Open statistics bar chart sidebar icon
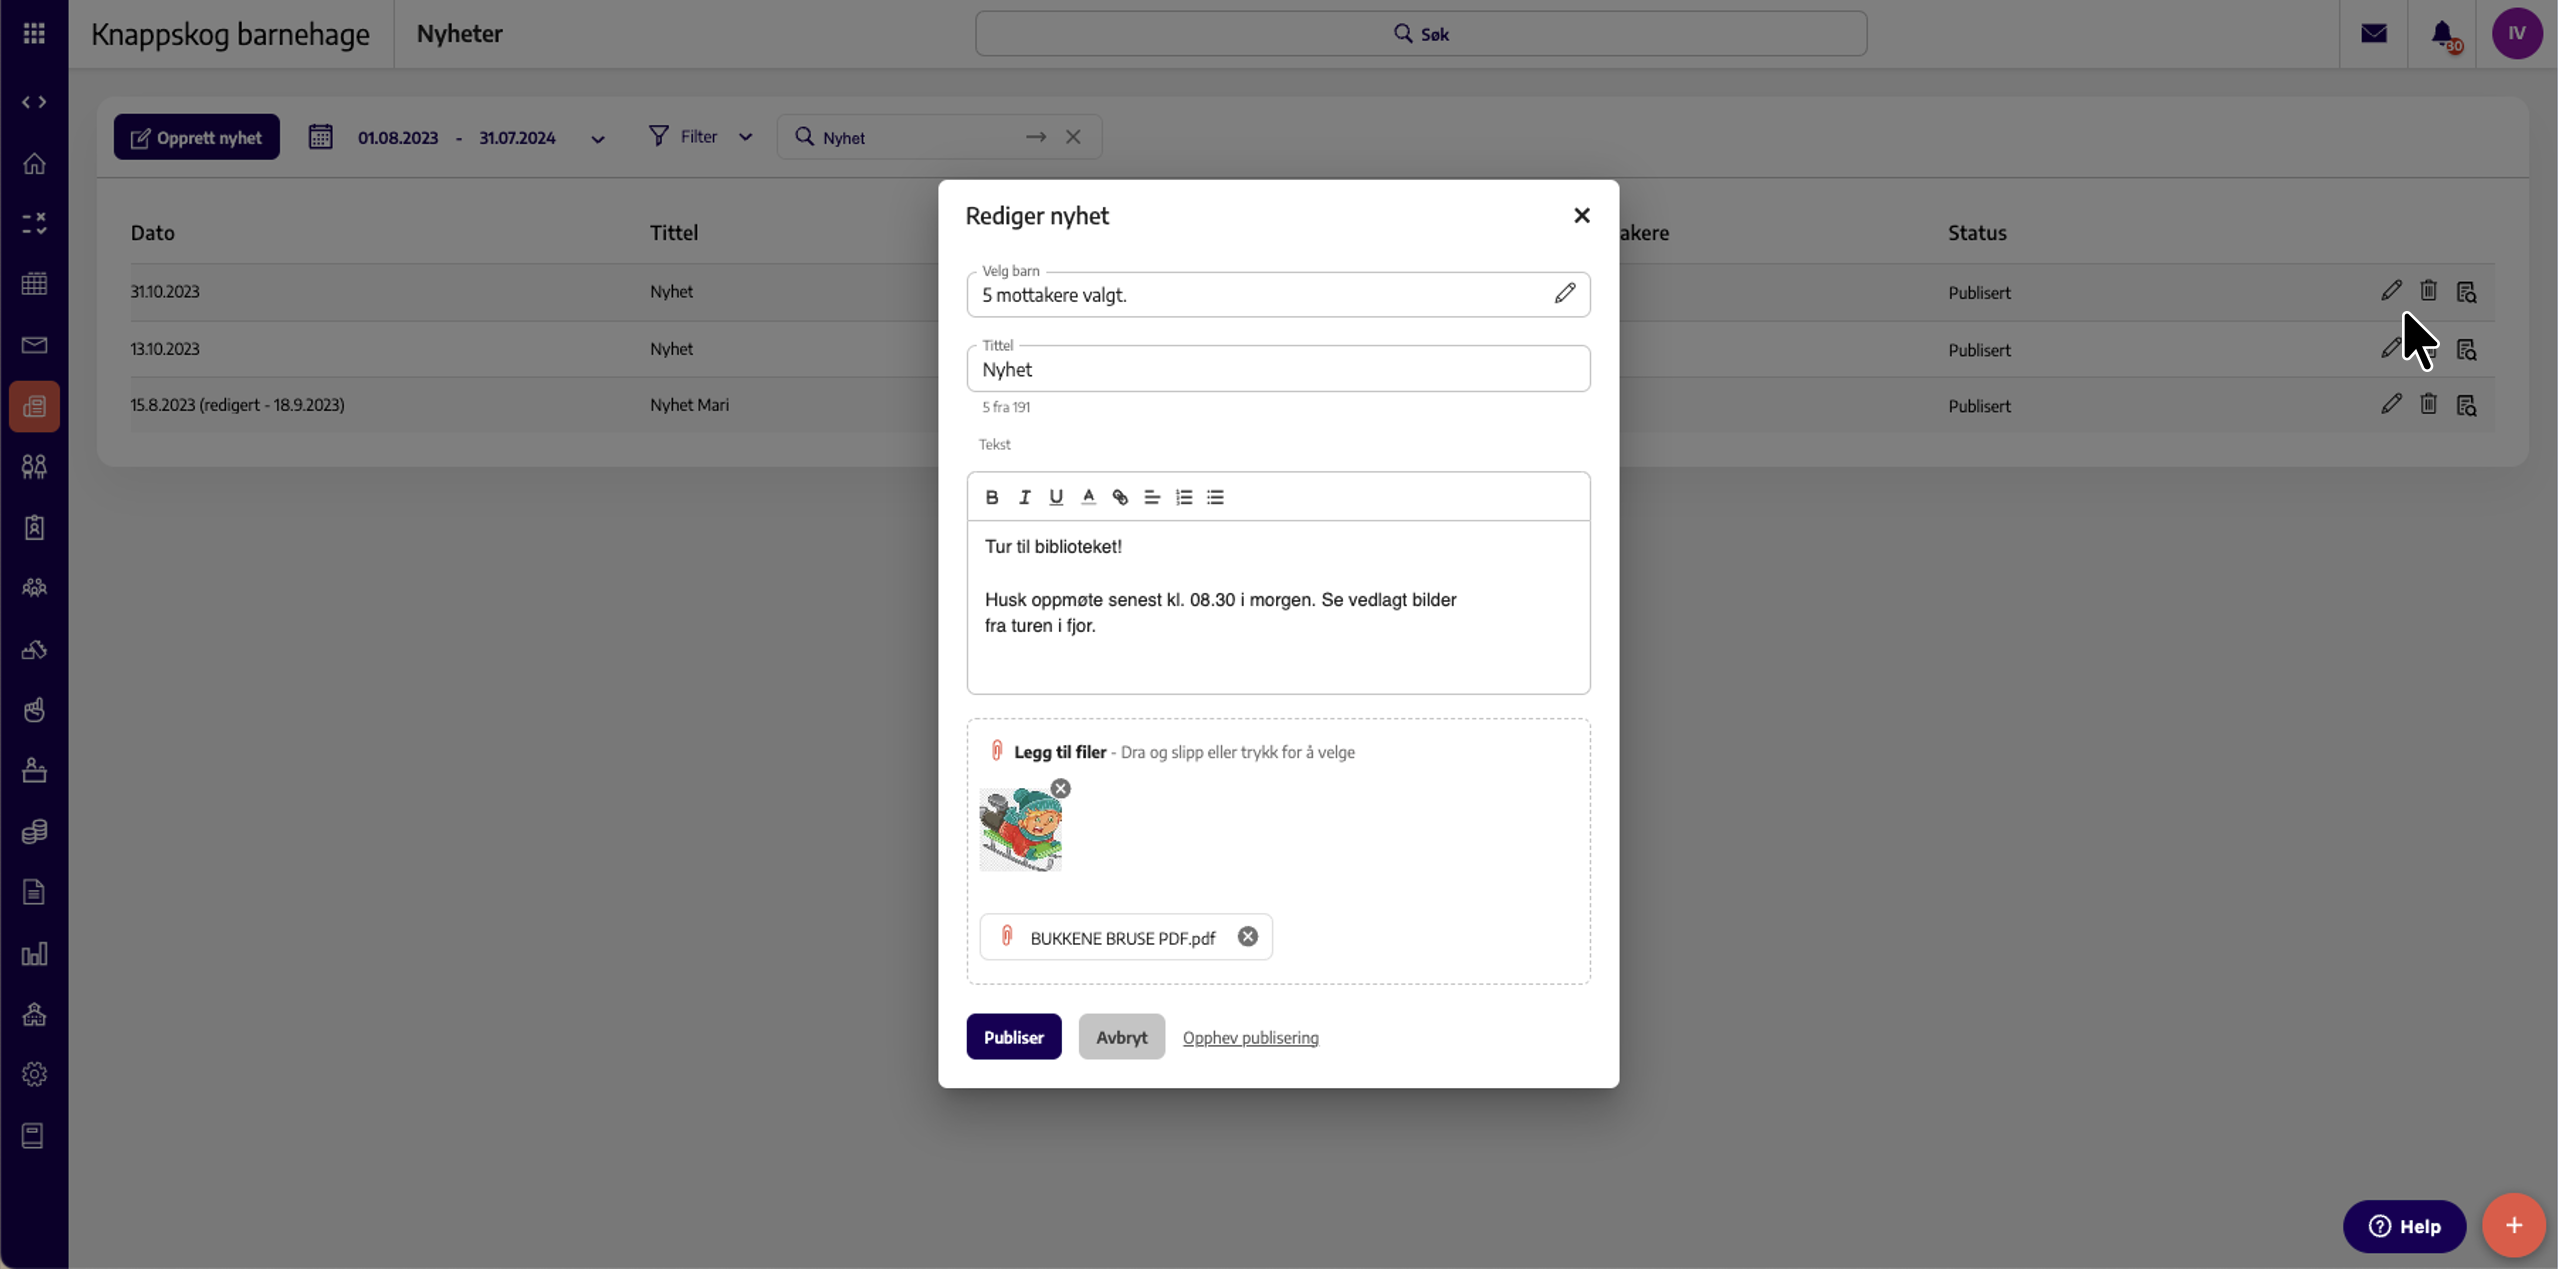This screenshot has width=2558, height=1269. 34,954
